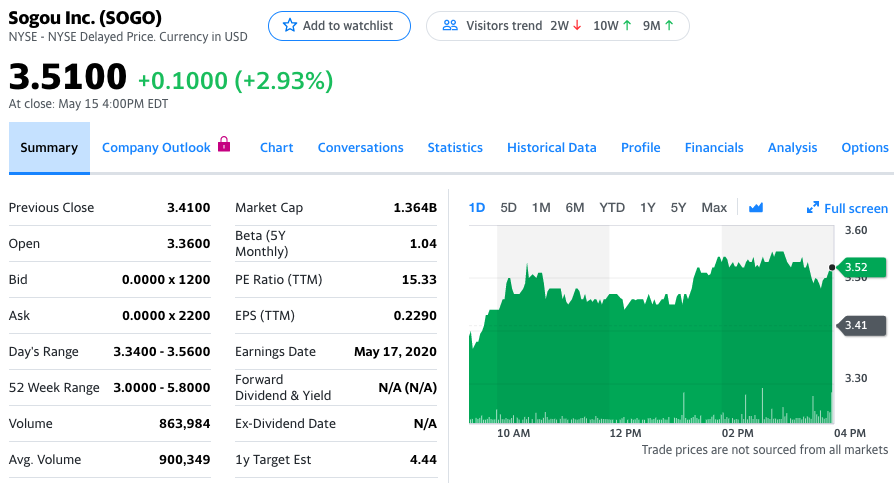Image resolution: width=894 pixels, height=483 pixels.
Task: Select the 6M chart range
Action: (x=575, y=208)
